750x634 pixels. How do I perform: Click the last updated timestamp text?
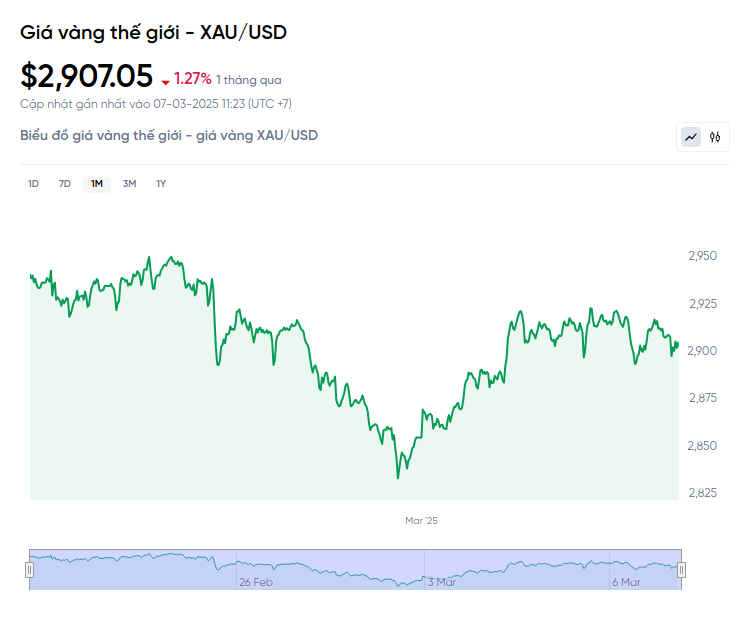click(x=156, y=103)
